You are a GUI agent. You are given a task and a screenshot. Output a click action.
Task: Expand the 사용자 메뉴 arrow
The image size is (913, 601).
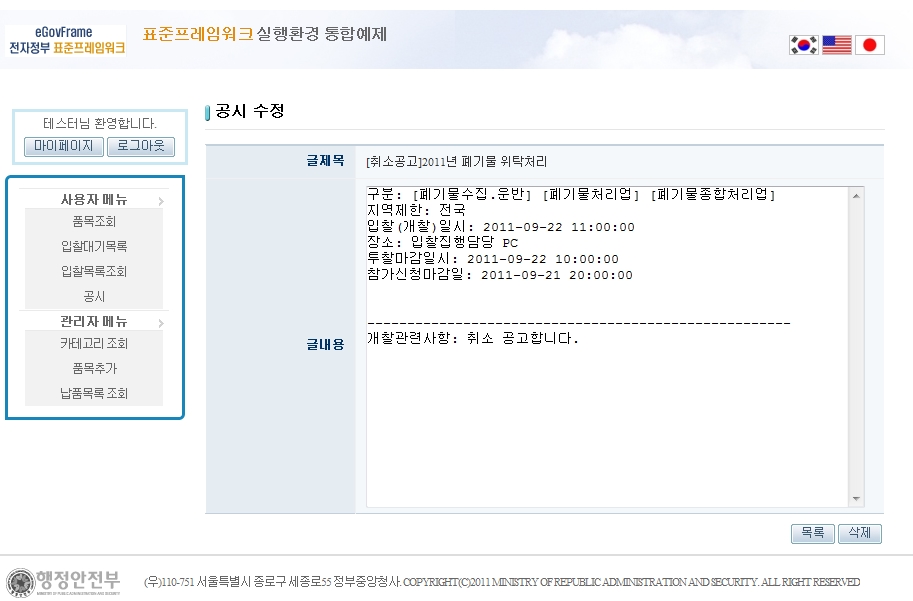pyautogui.click(x=160, y=201)
